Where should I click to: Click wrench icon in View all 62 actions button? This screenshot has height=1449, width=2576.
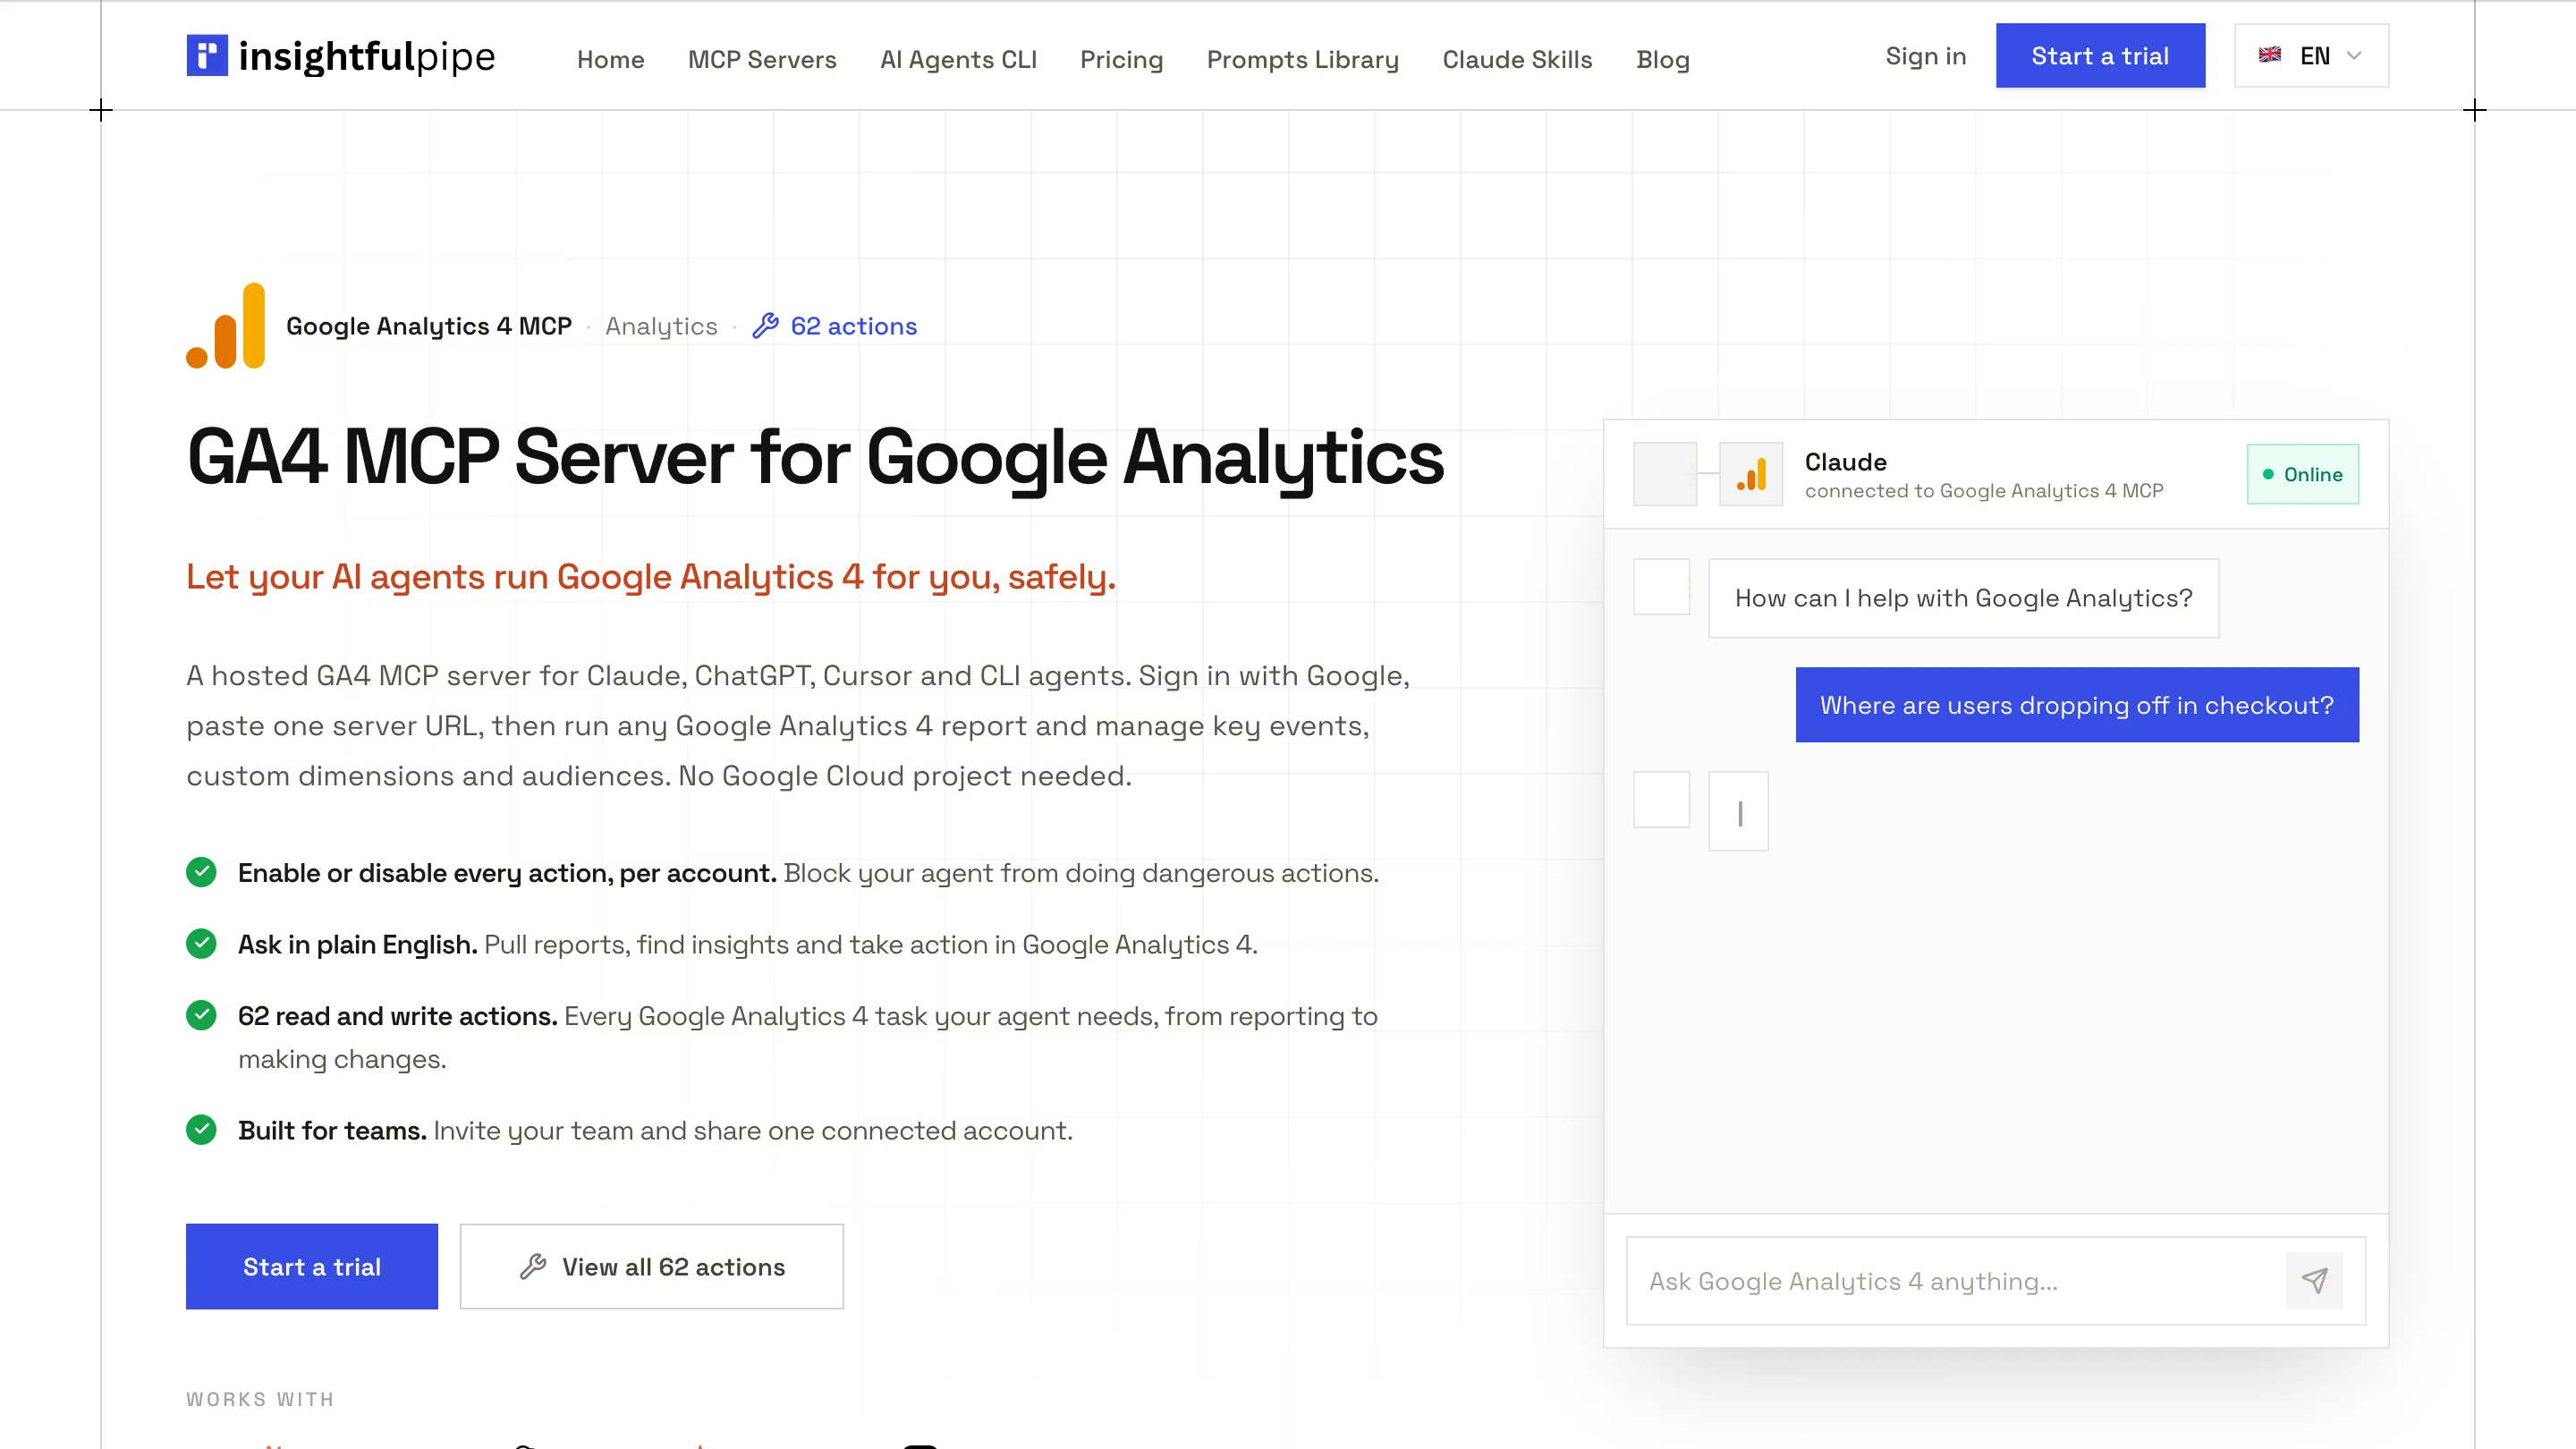533,1267
